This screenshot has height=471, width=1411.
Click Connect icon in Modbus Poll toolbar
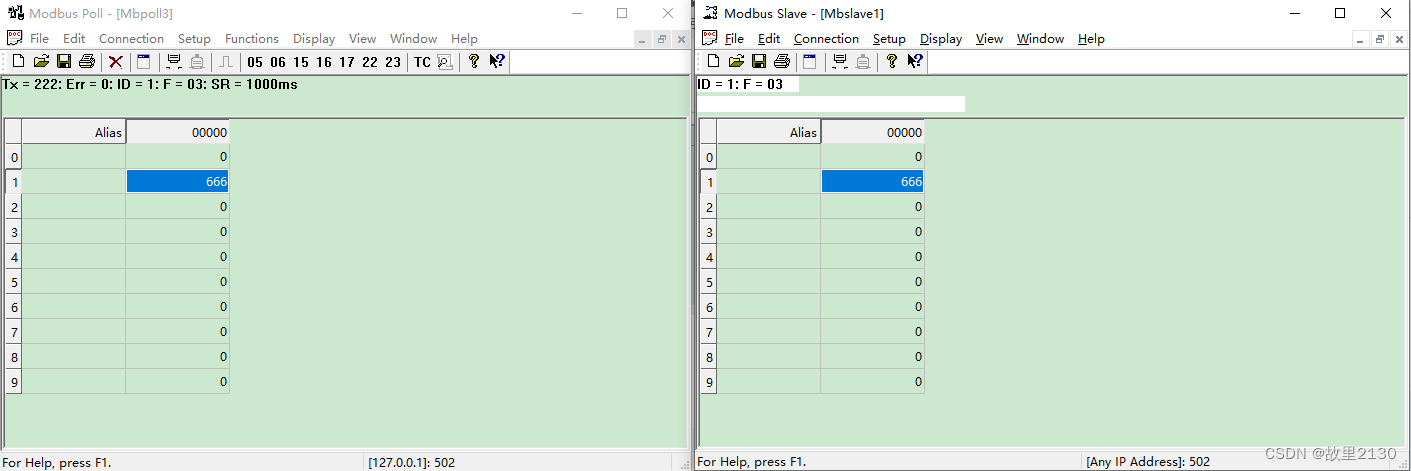[x=174, y=62]
